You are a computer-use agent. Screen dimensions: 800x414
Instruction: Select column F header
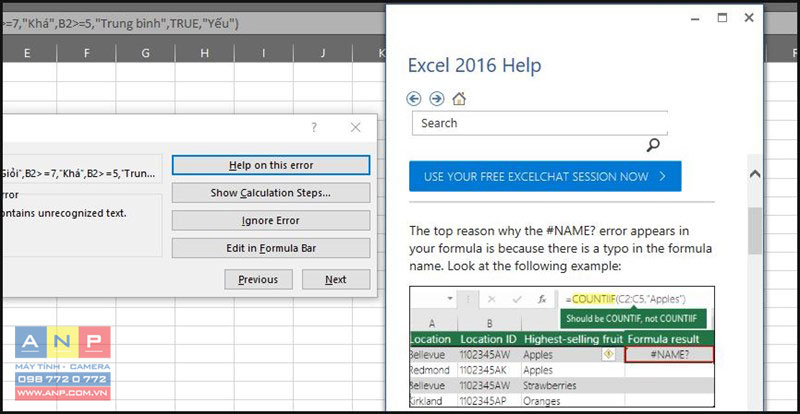click(87, 53)
